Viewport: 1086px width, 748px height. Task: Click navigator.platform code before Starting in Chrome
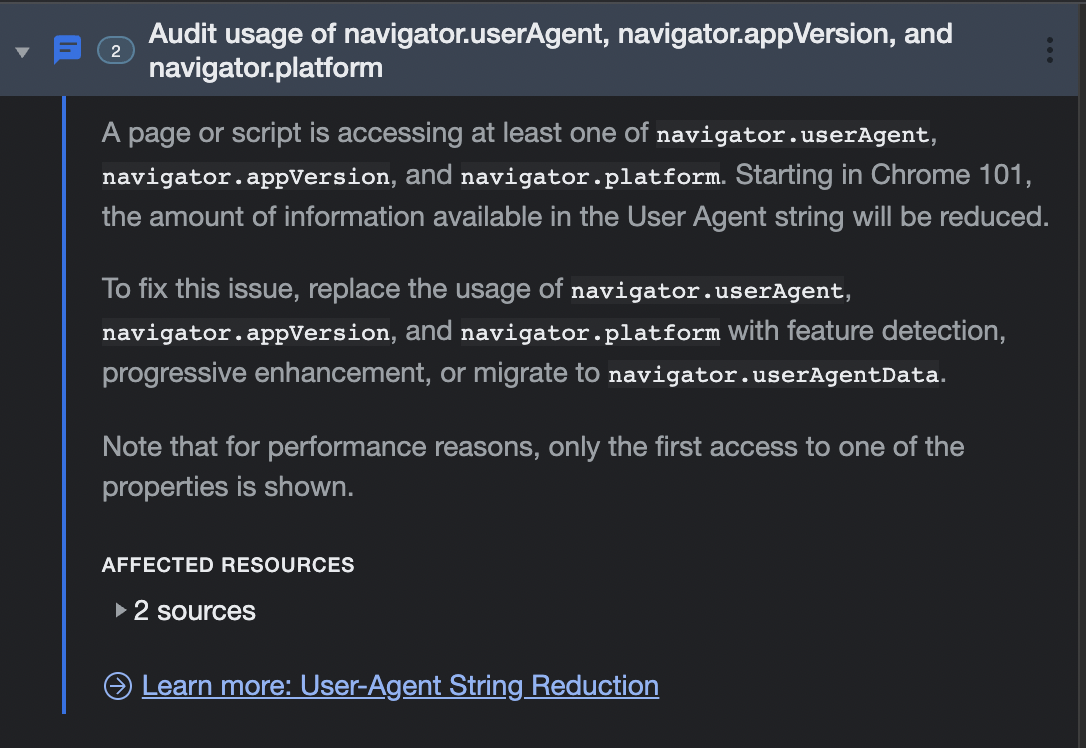[591, 177]
